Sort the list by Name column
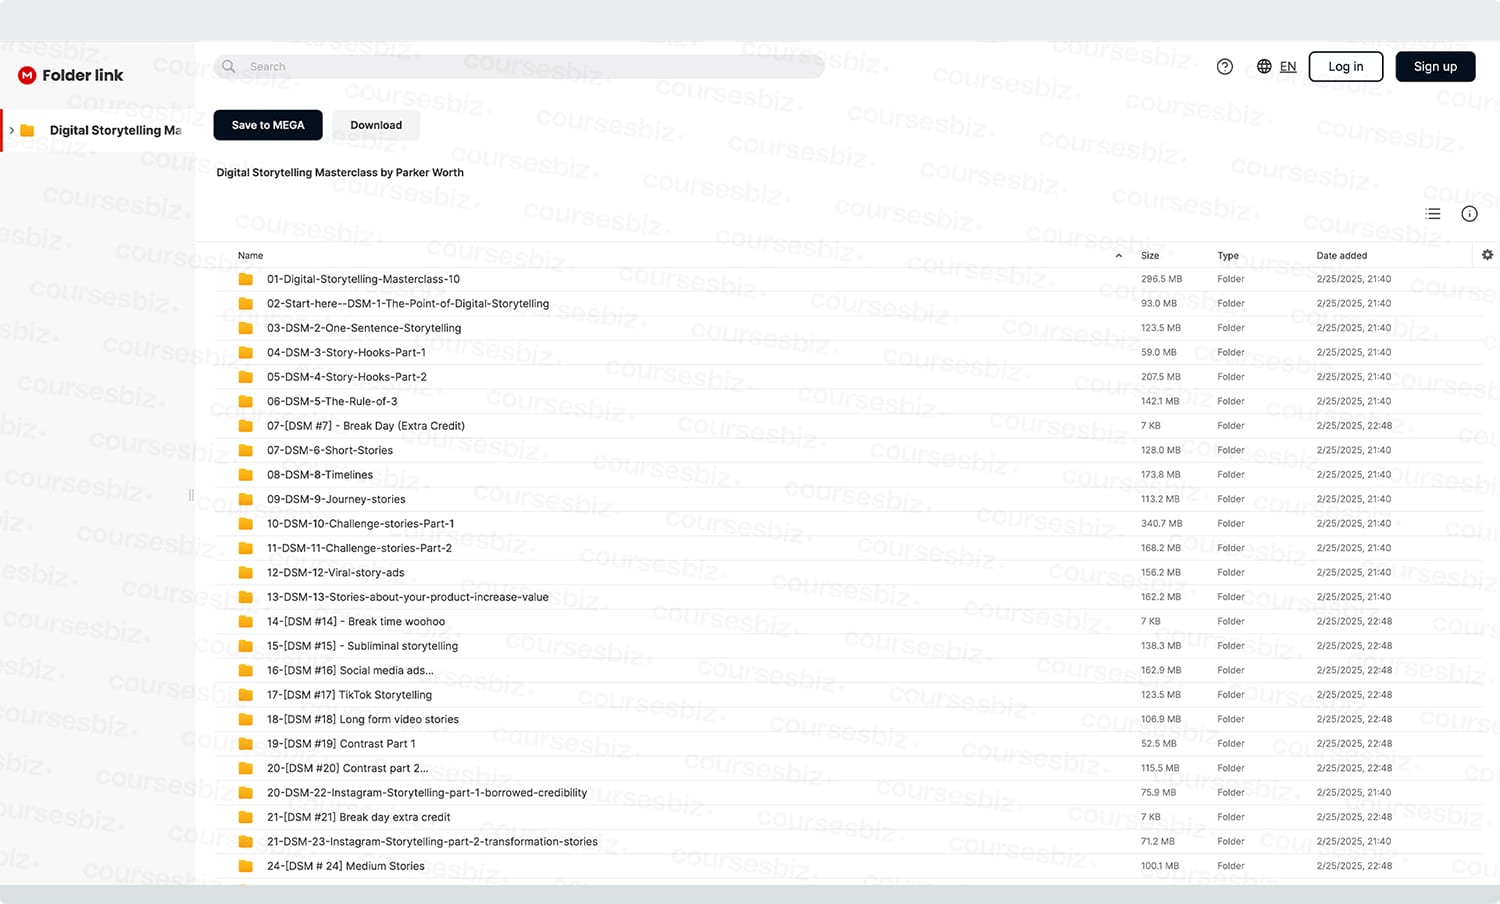 pyautogui.click(x=251, y=255)
